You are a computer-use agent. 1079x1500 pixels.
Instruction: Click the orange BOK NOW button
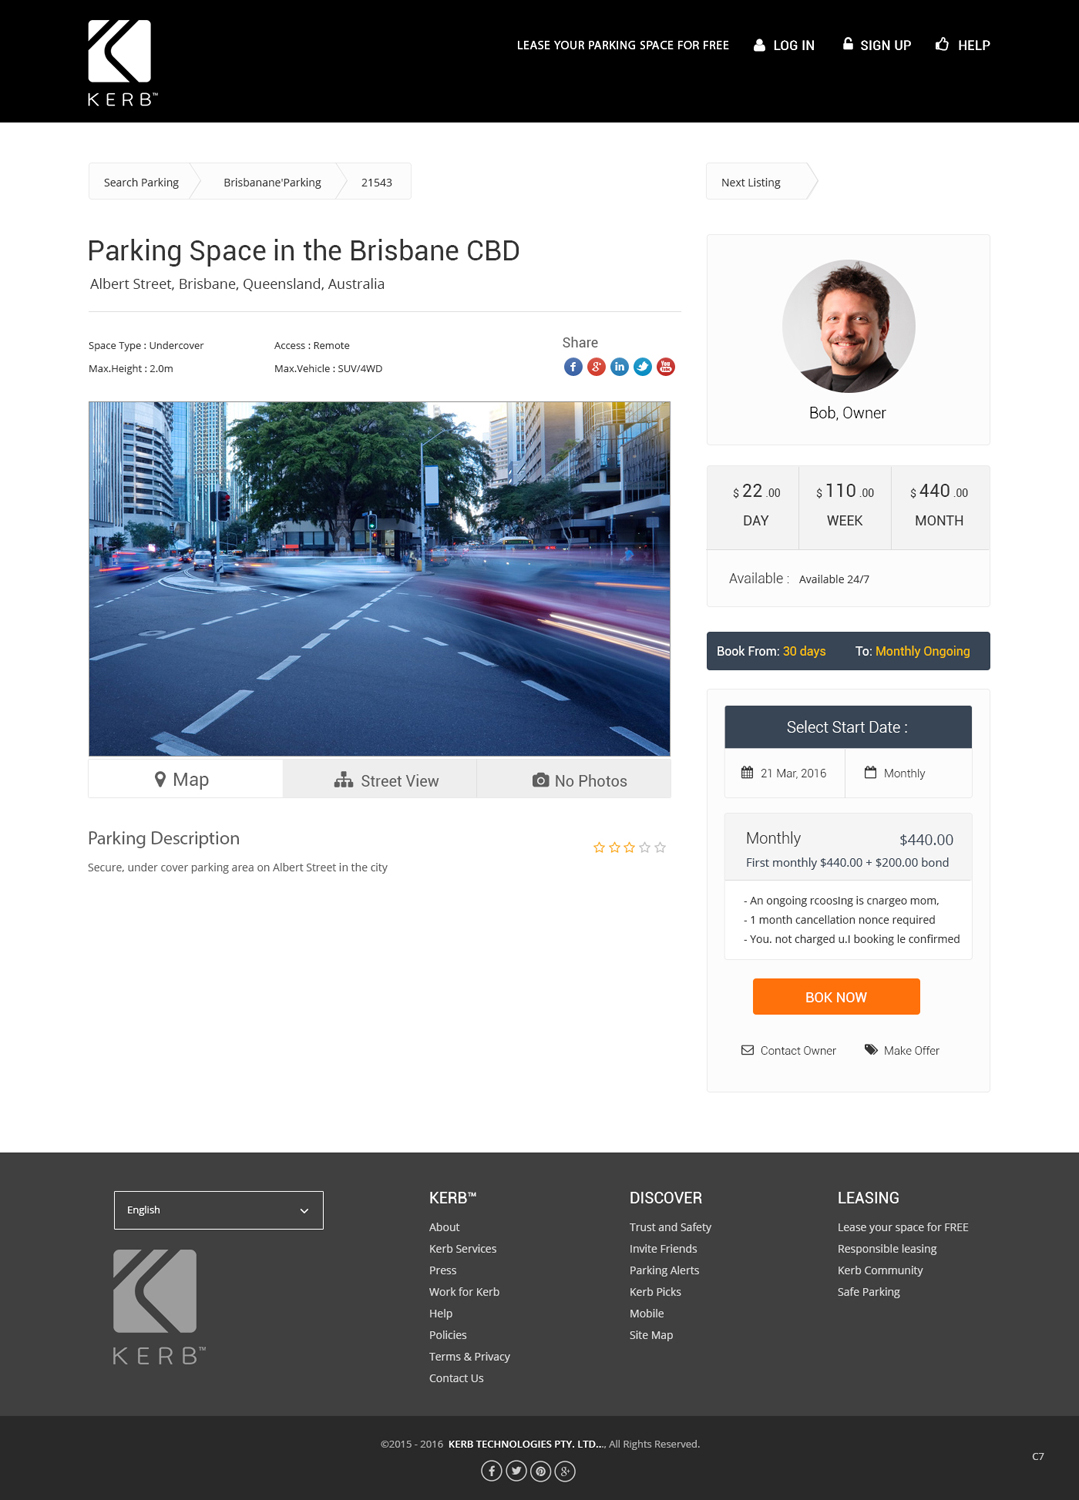point(836,997)
